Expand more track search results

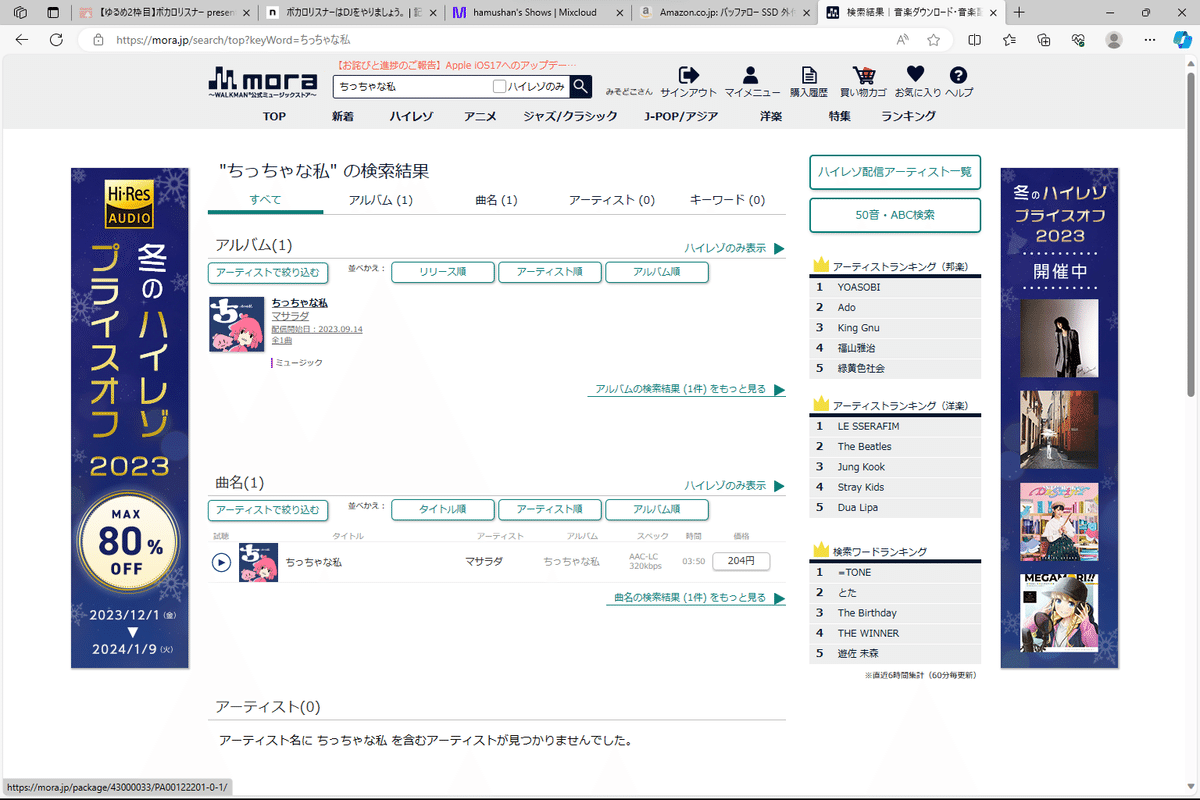coord(695,598)
